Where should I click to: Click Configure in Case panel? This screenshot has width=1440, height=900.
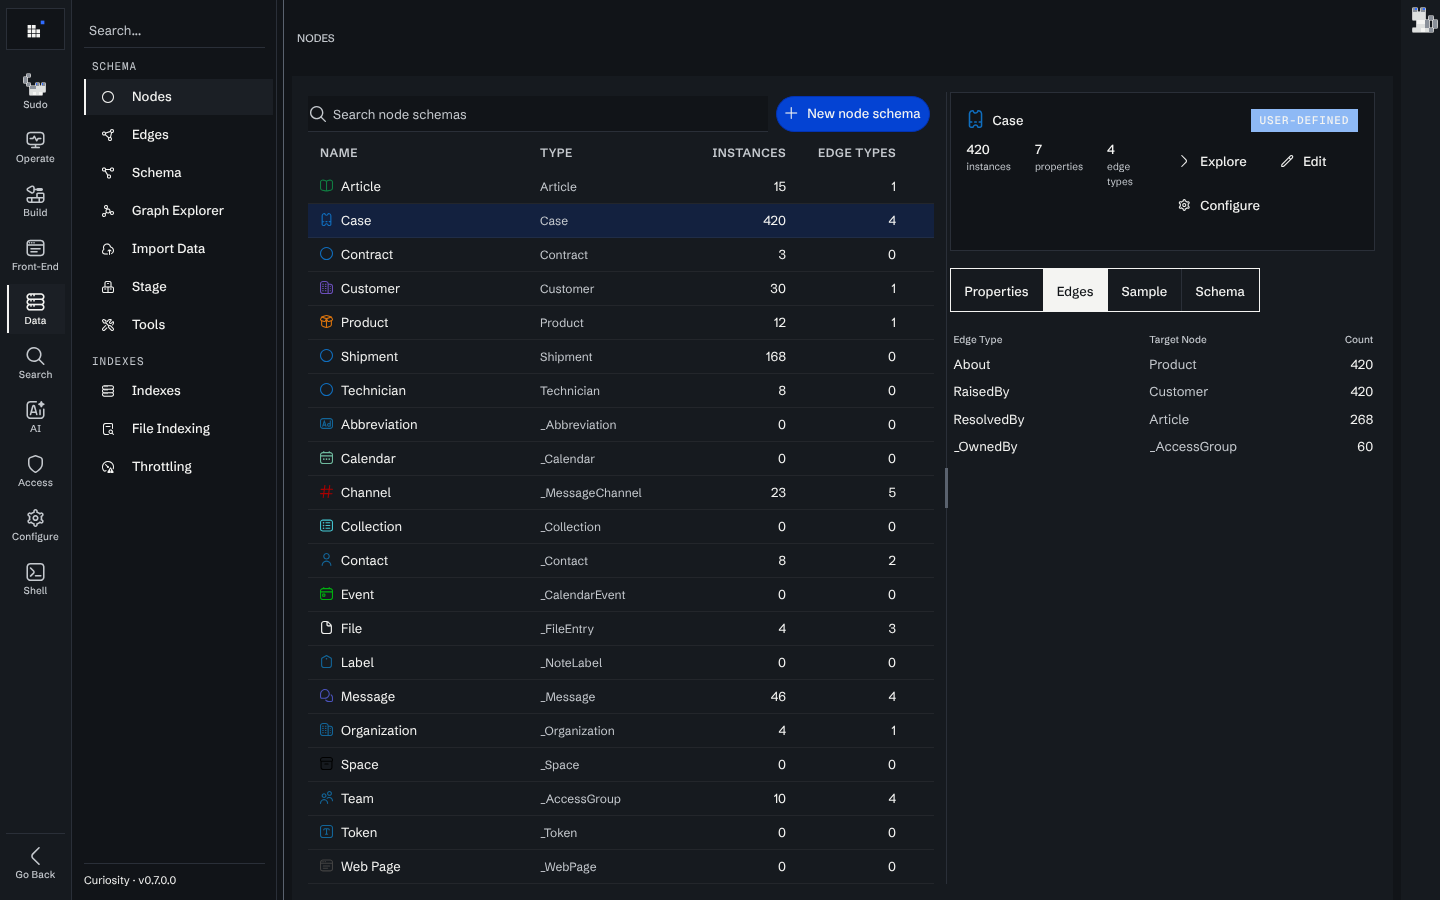(1218, 205)
